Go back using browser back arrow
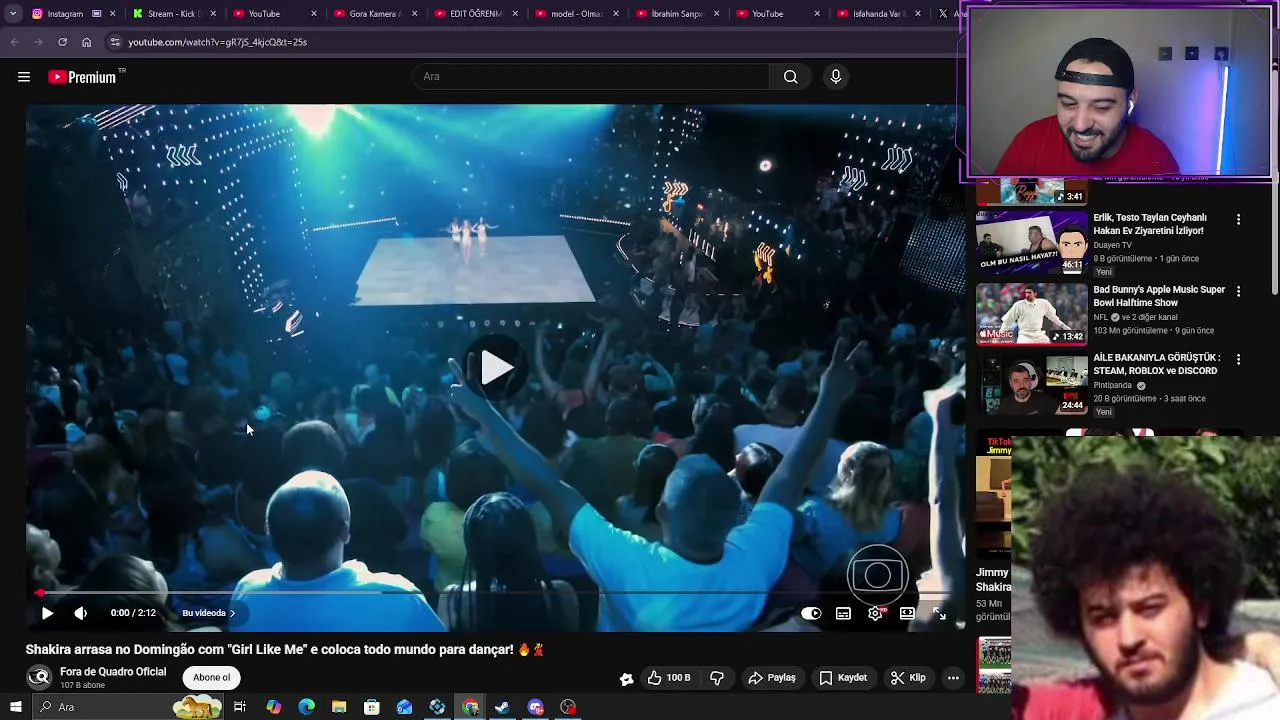This screenshot has width=1280, height=720. click(x=14, y=42)
